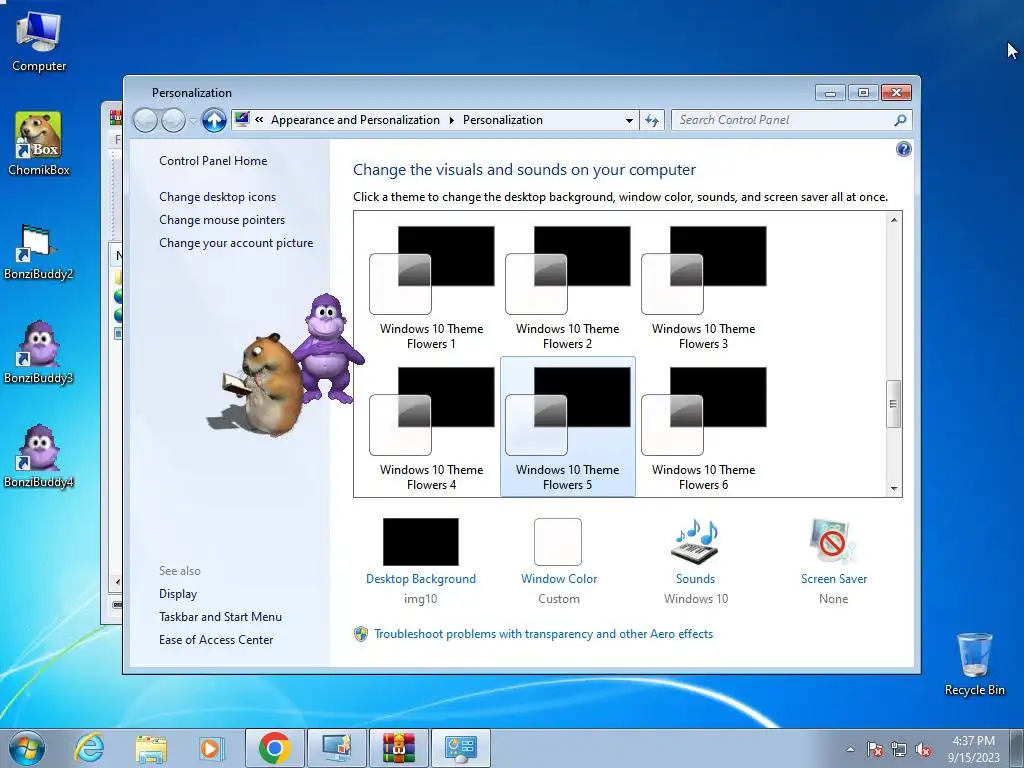The width and height of the screenshot is (1024, 768).
Task: Click the breadcrumb double-chevron overflow
Action: [x=259, y=120]
